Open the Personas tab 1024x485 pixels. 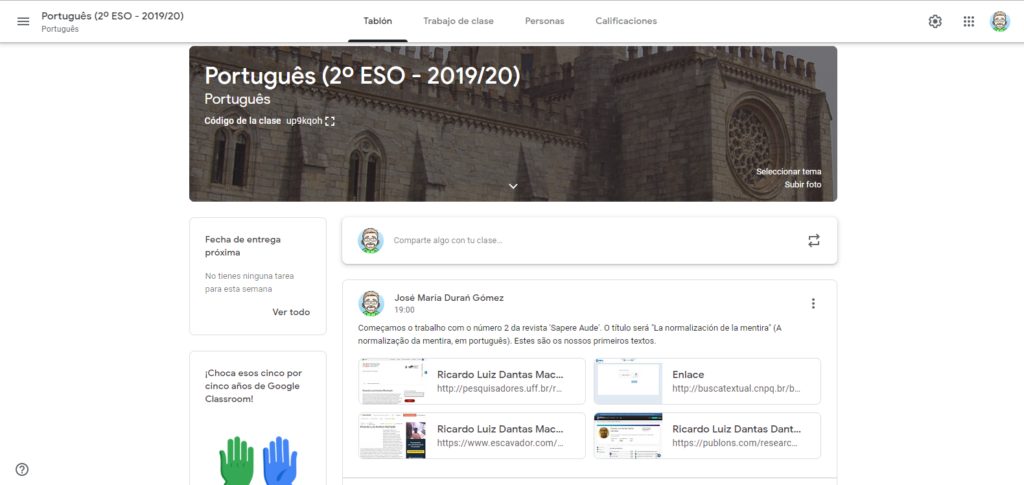tap(544, 21)
